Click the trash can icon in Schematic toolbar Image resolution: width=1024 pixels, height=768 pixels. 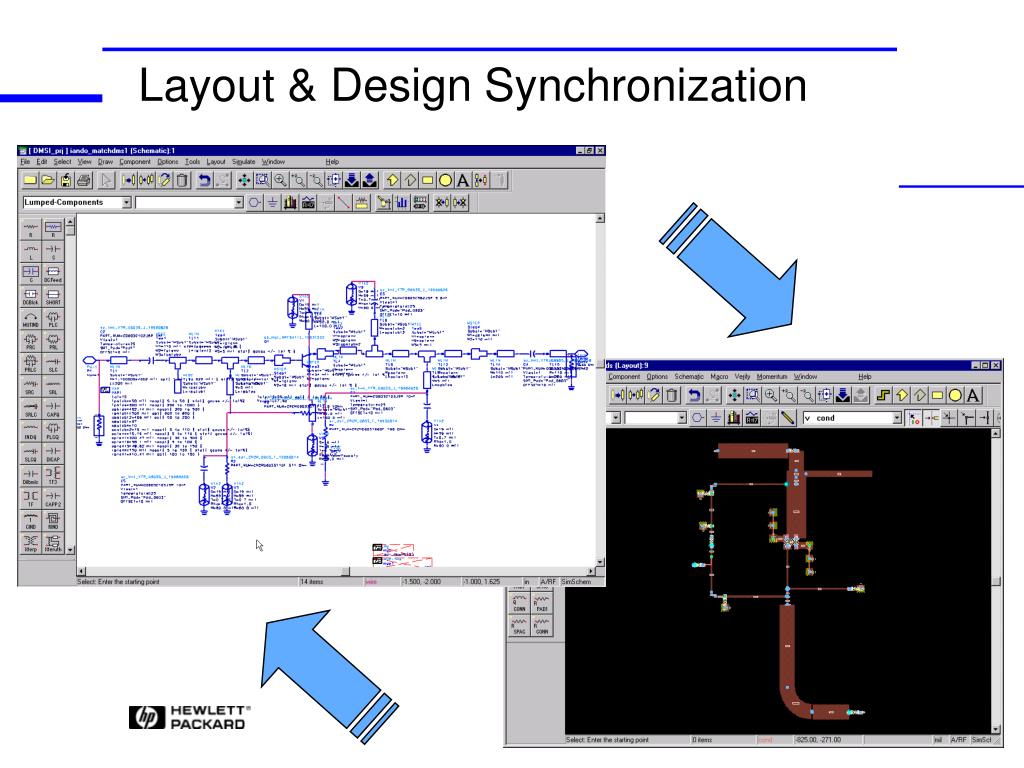[183, 180]
